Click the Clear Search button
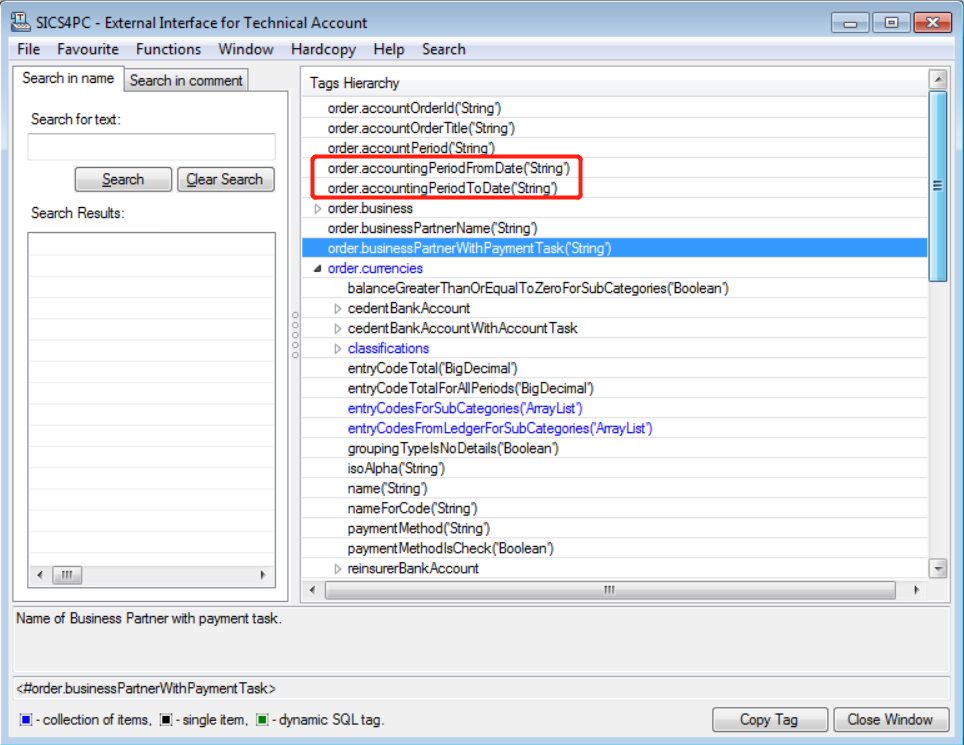Viewport: 964px width, 745px height. tap(224, 179)
